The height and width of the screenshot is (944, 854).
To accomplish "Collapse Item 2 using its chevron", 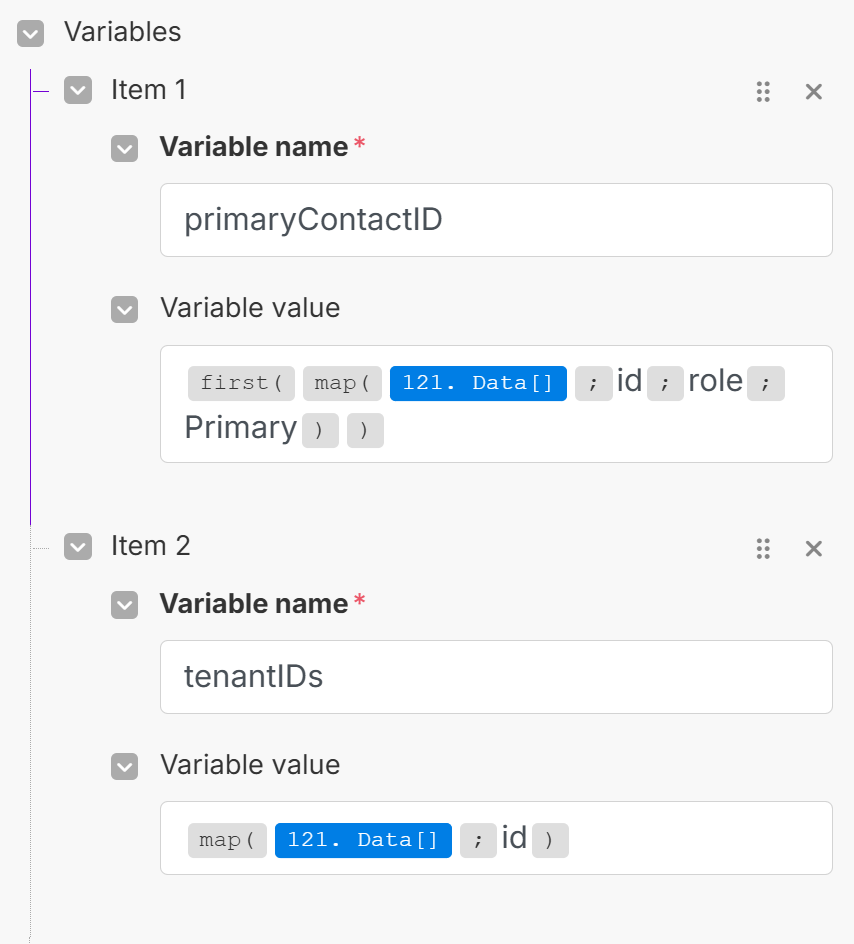I will pyautogui.click(x=78, y=547).
